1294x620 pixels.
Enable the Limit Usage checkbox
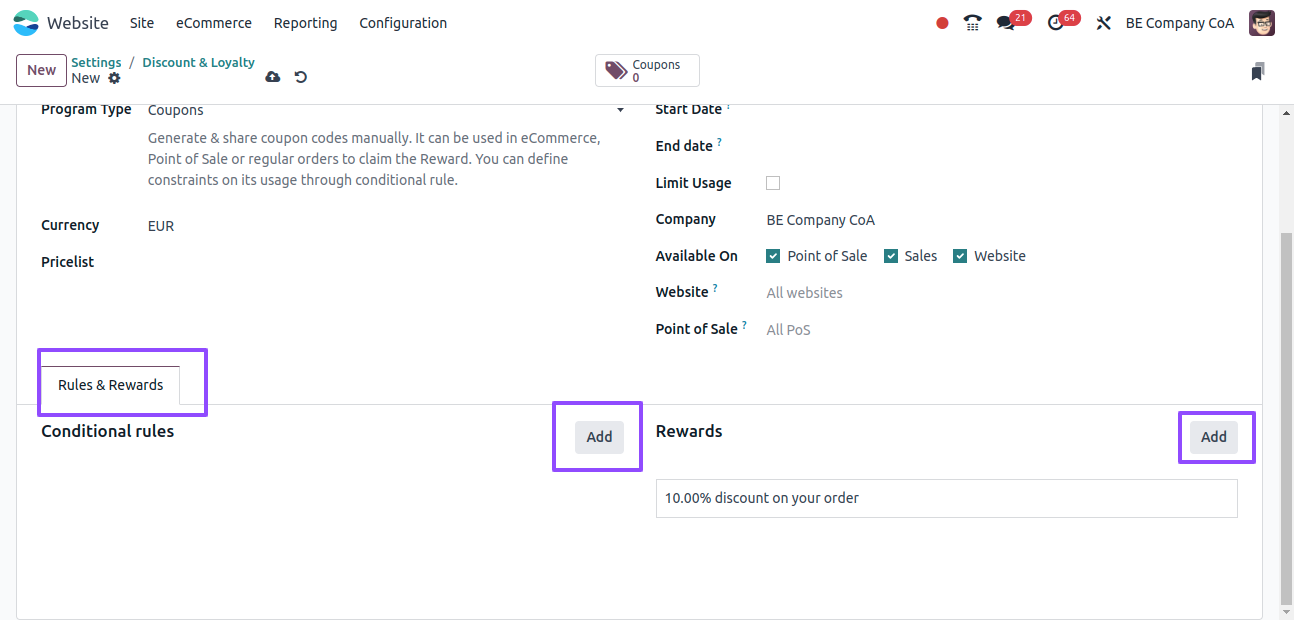pyautogui.click(x=773, y=183)
